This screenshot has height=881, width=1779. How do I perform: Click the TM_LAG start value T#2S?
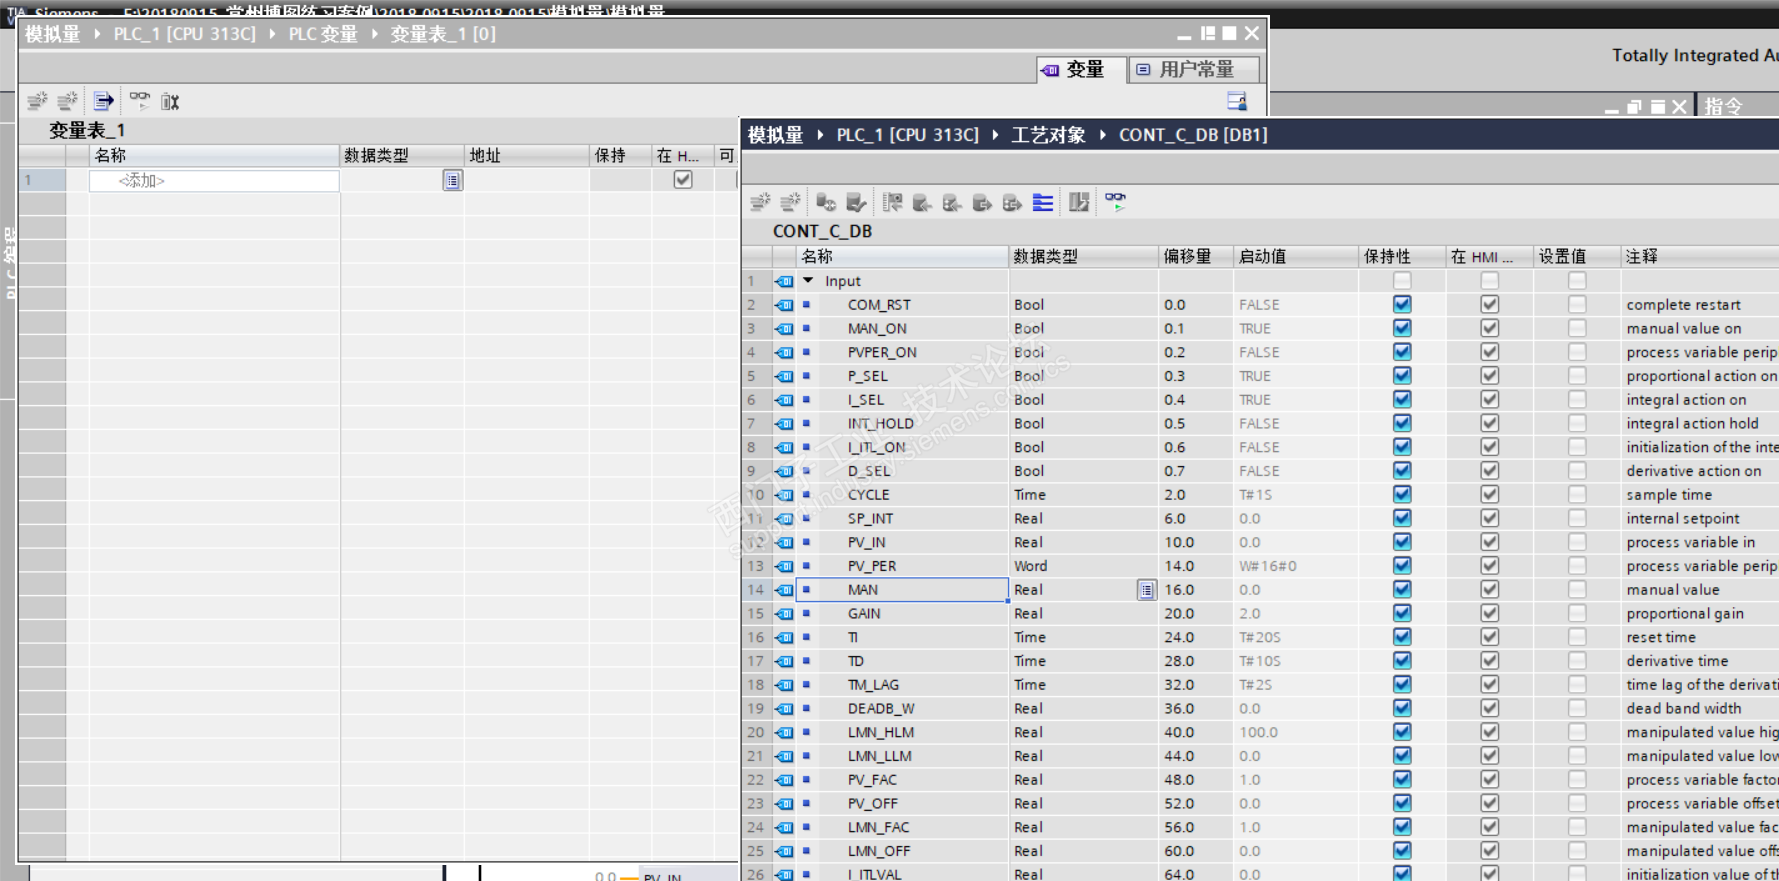(1256, 685)
